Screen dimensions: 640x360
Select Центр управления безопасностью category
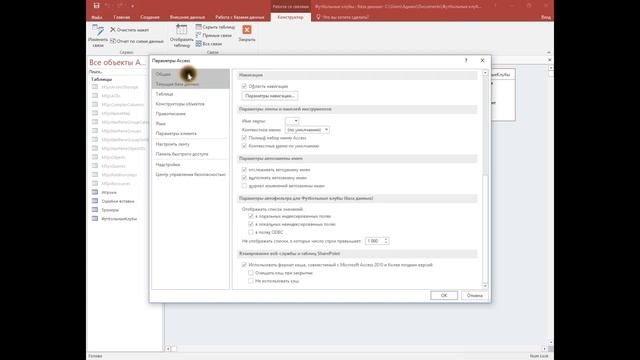190,174
